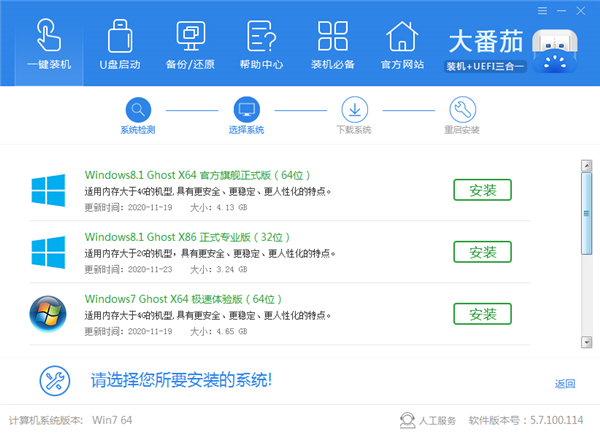Click the system list scrollbar thumb
The height and width of the screenshot is (434, 600).
tap(586, 214)
